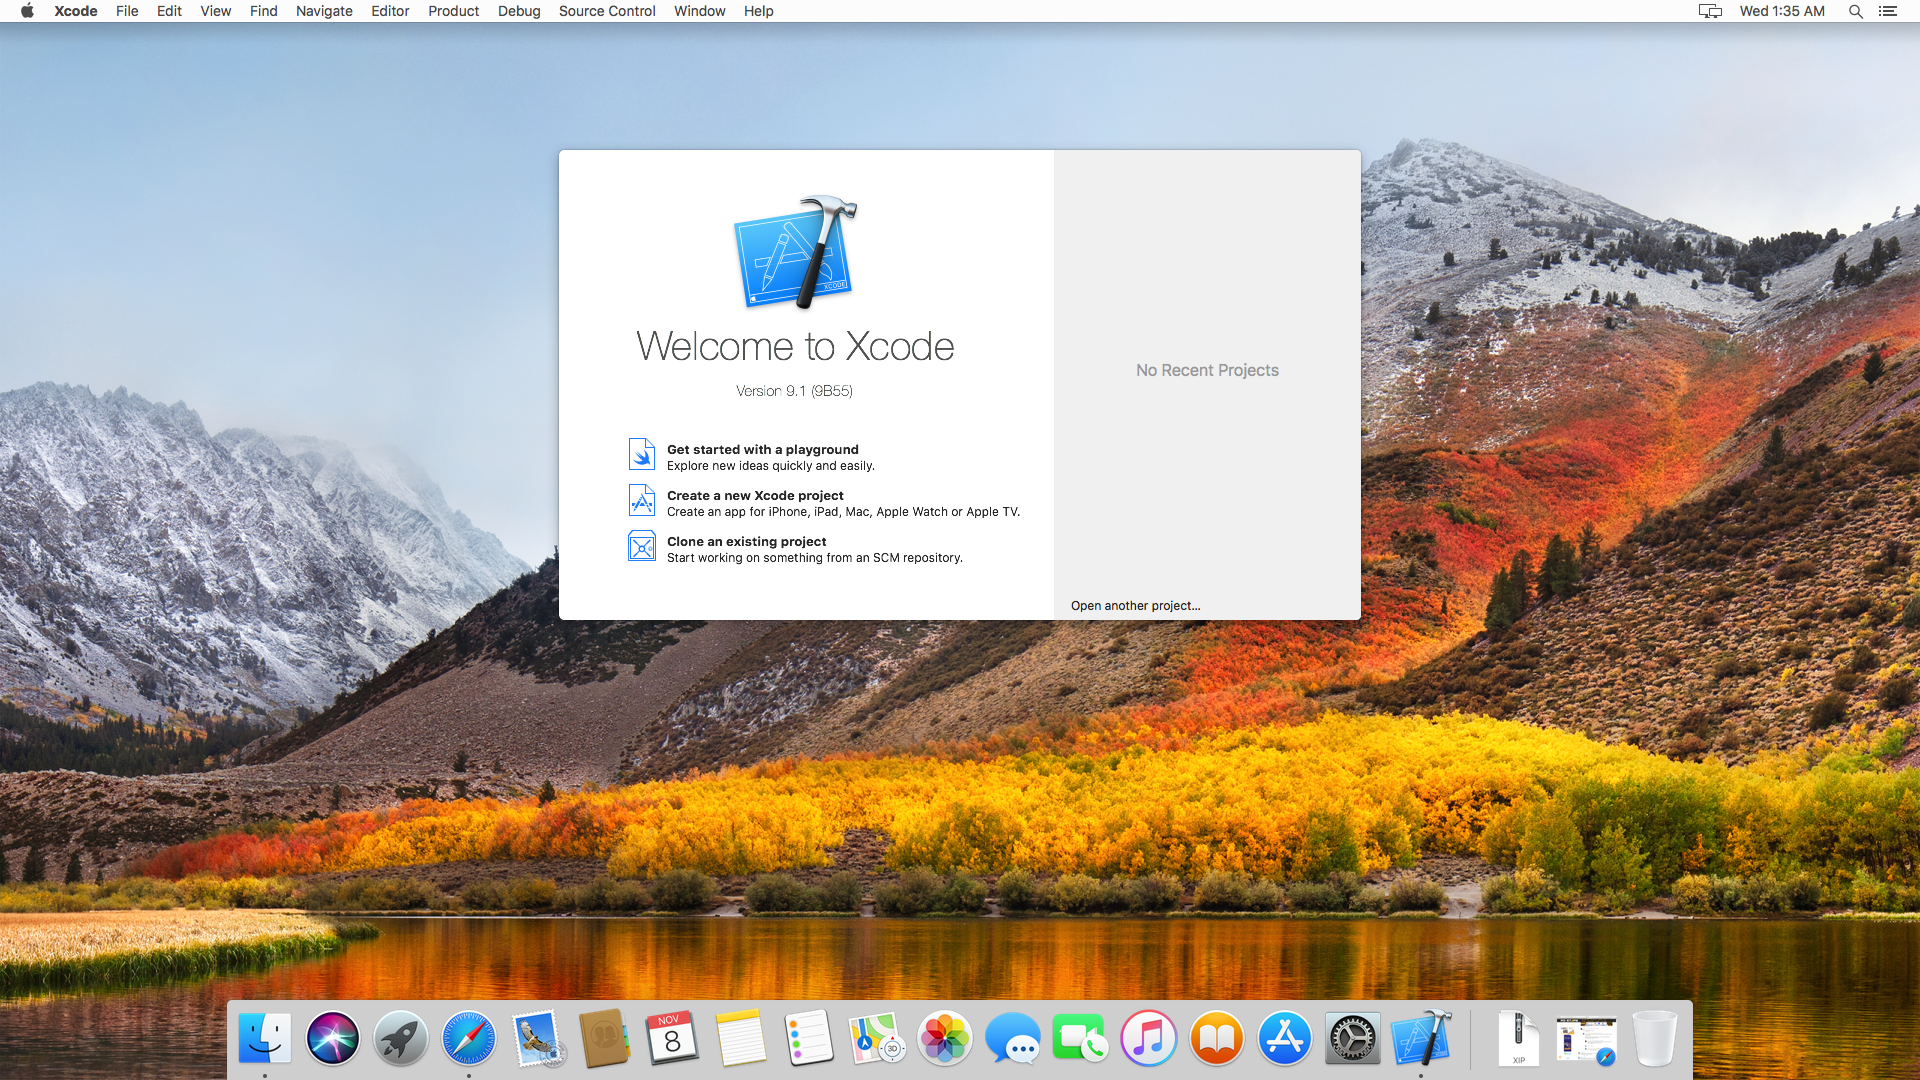Open FaceTime green icon in Dock
Image resolution: width=1920 pixels, height=1080 pixels.
[1080, 1038]
